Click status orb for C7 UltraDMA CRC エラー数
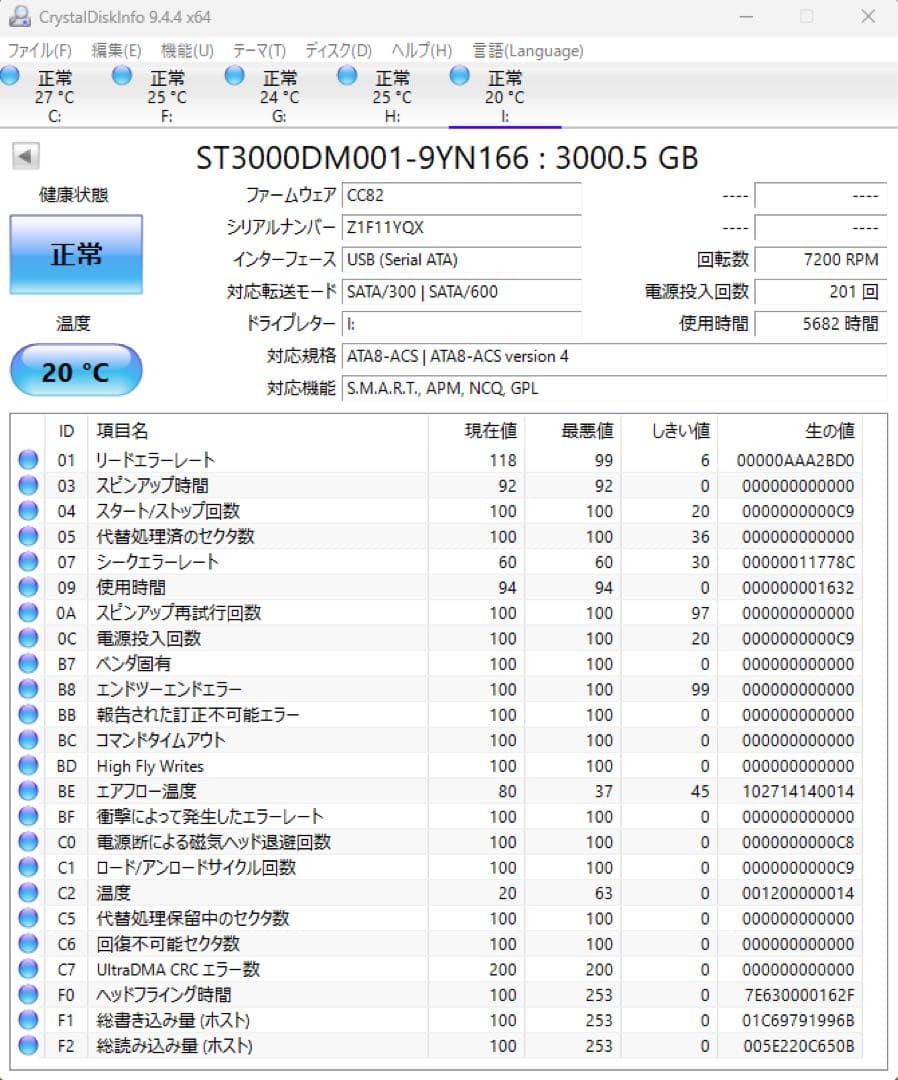Viewport: 898px width, 1080px height. (x=28, y=969)
